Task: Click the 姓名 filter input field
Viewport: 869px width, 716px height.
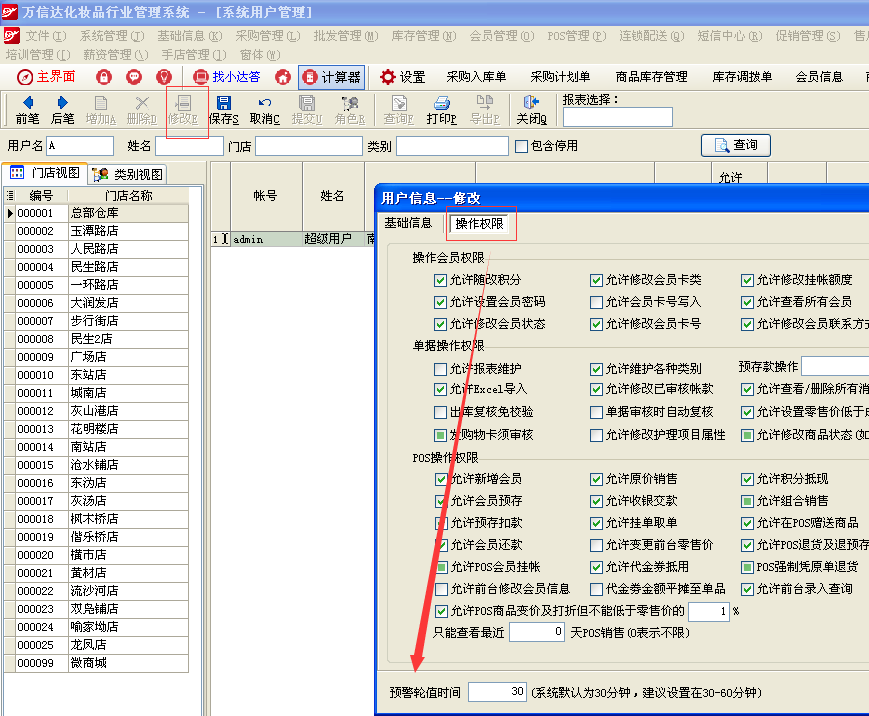Action: (x=189, y=146)
